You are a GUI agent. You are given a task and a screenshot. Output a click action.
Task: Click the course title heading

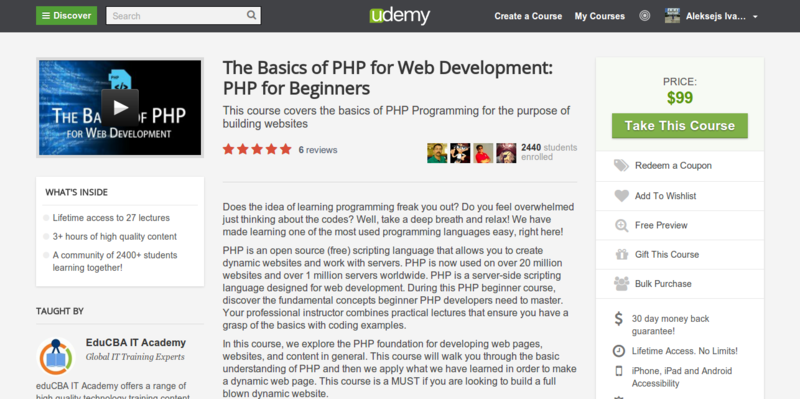click(x=388, y=78)
